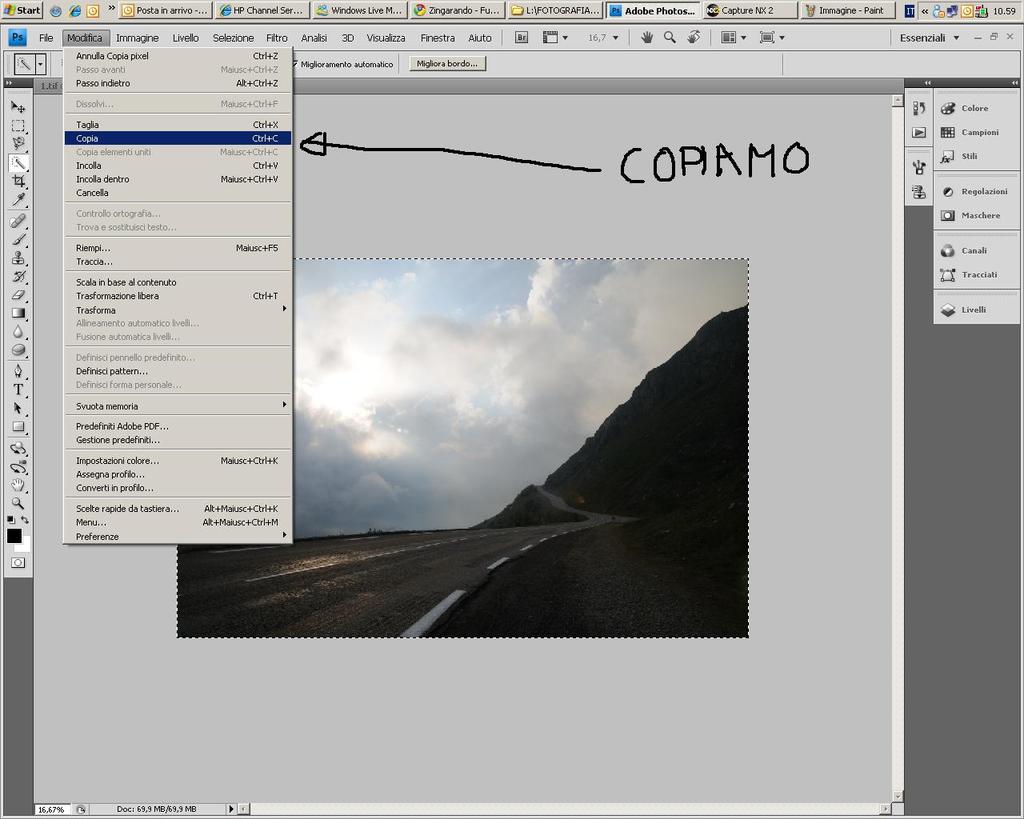
Task: Select the Horizontal Type tool
Action: [18, 389]
